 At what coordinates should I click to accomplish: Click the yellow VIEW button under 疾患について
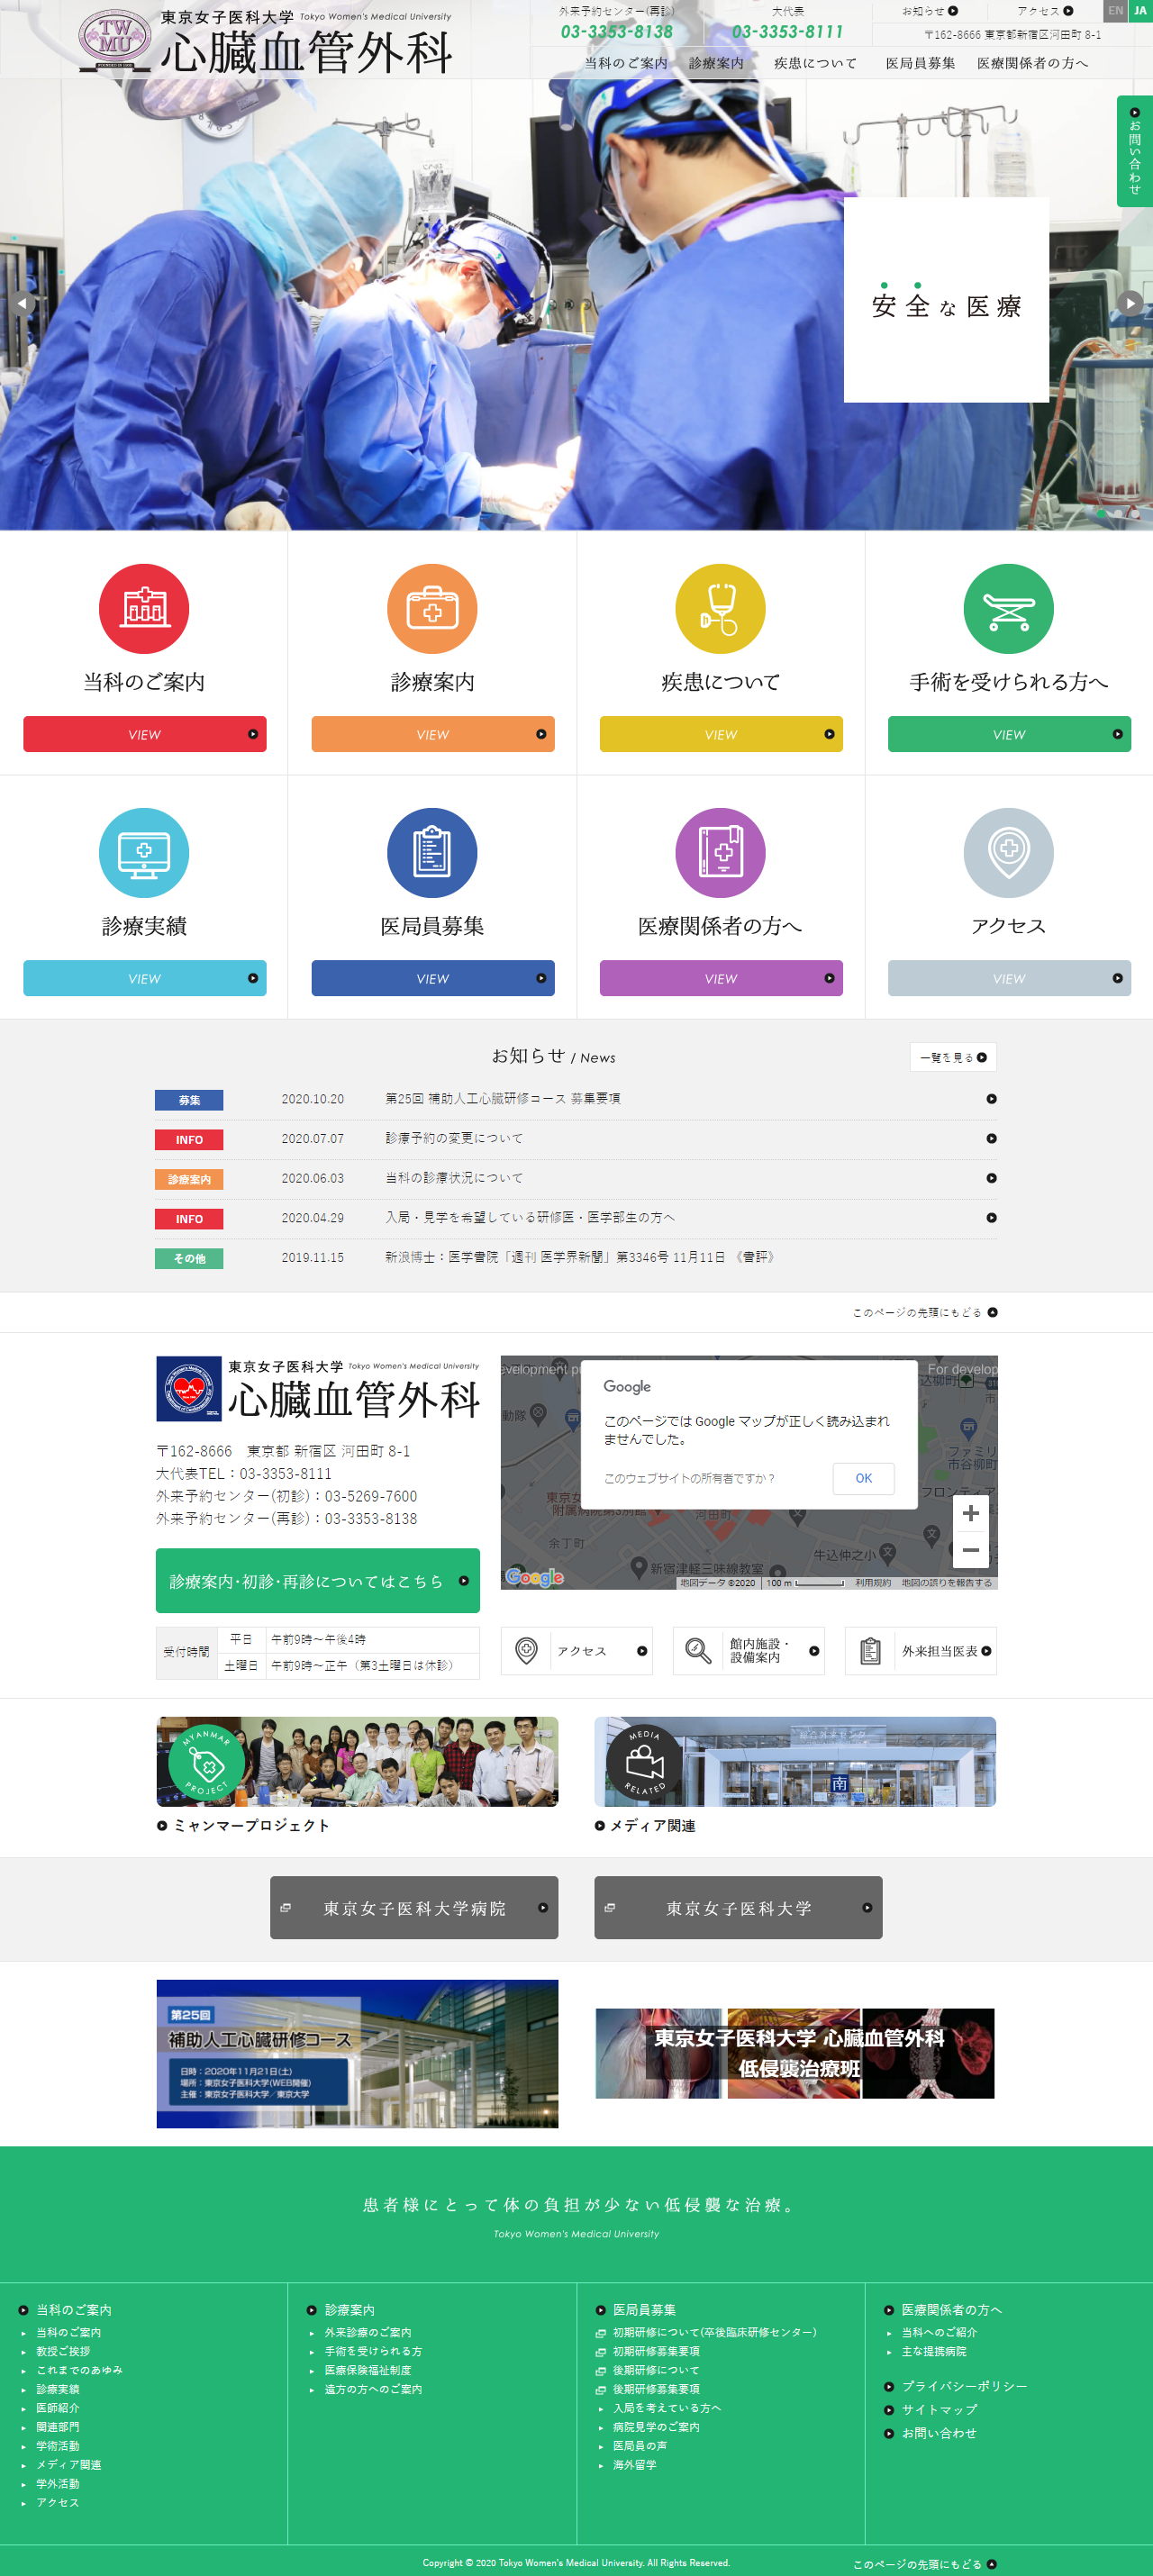coord(720,734)
